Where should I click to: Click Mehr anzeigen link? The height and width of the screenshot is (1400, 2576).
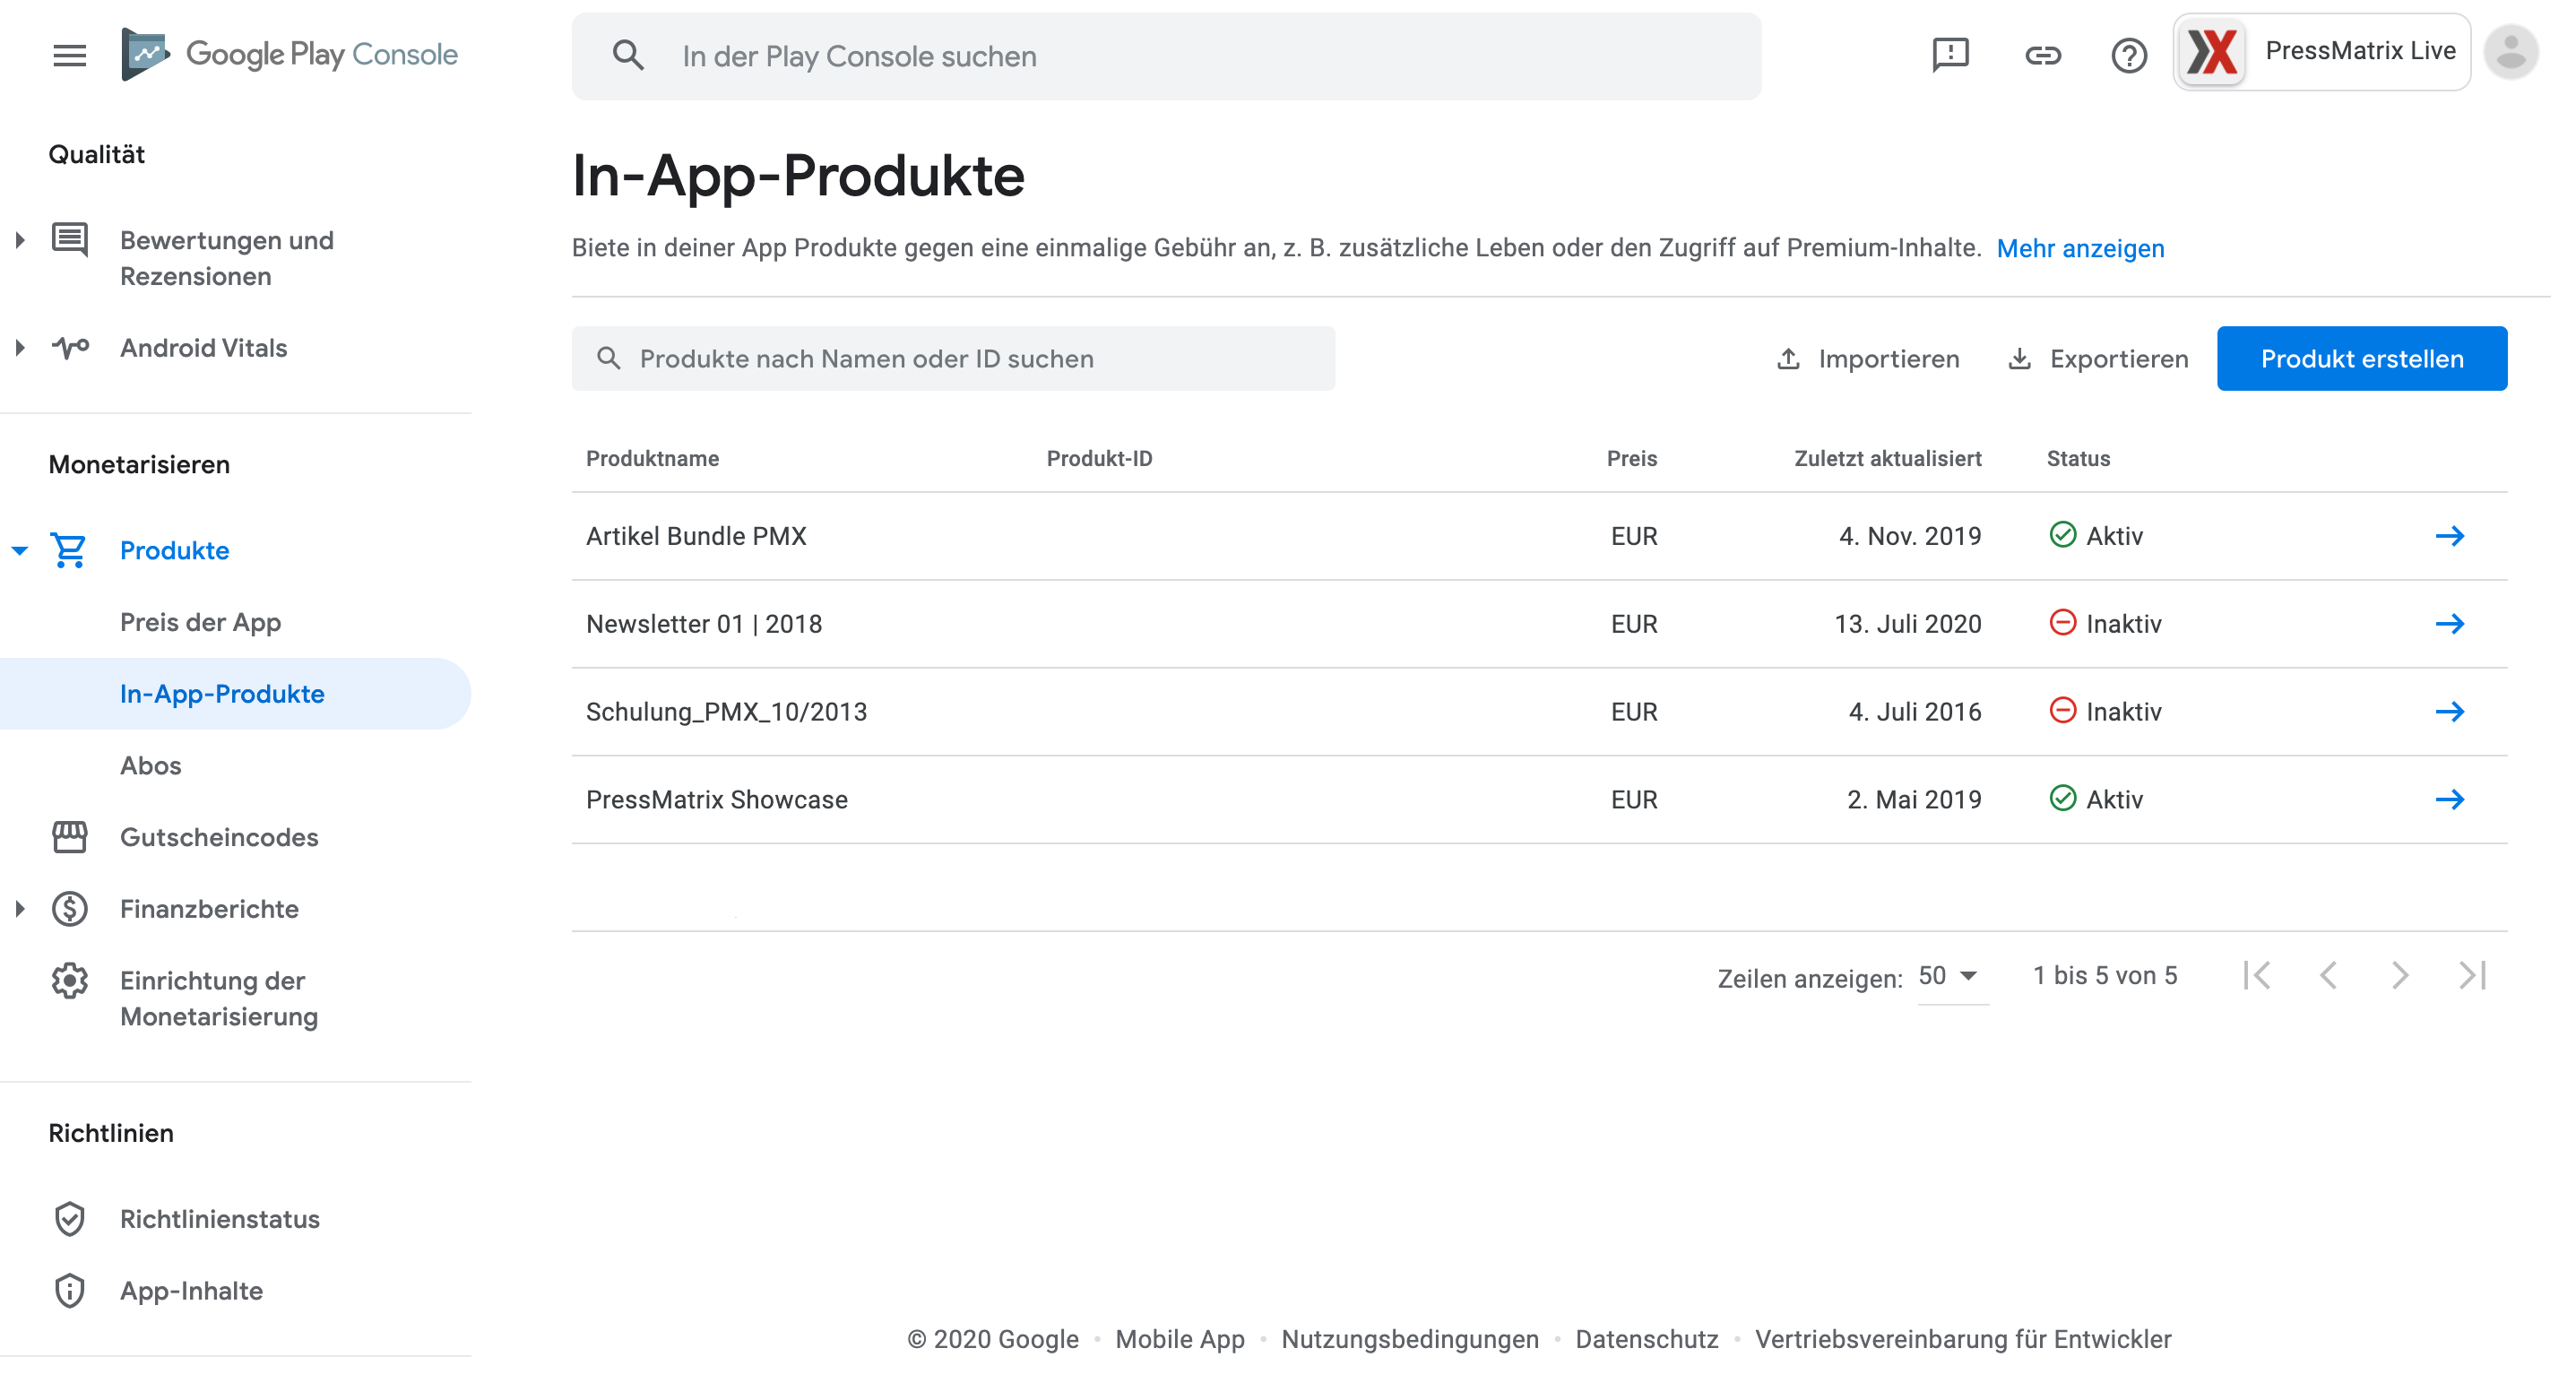point(2080,248)
